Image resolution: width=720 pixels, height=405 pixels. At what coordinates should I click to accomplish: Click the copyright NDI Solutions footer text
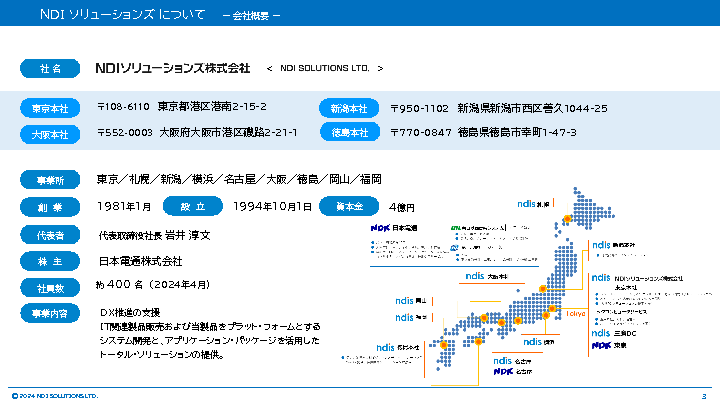click(x=55, y=396)
